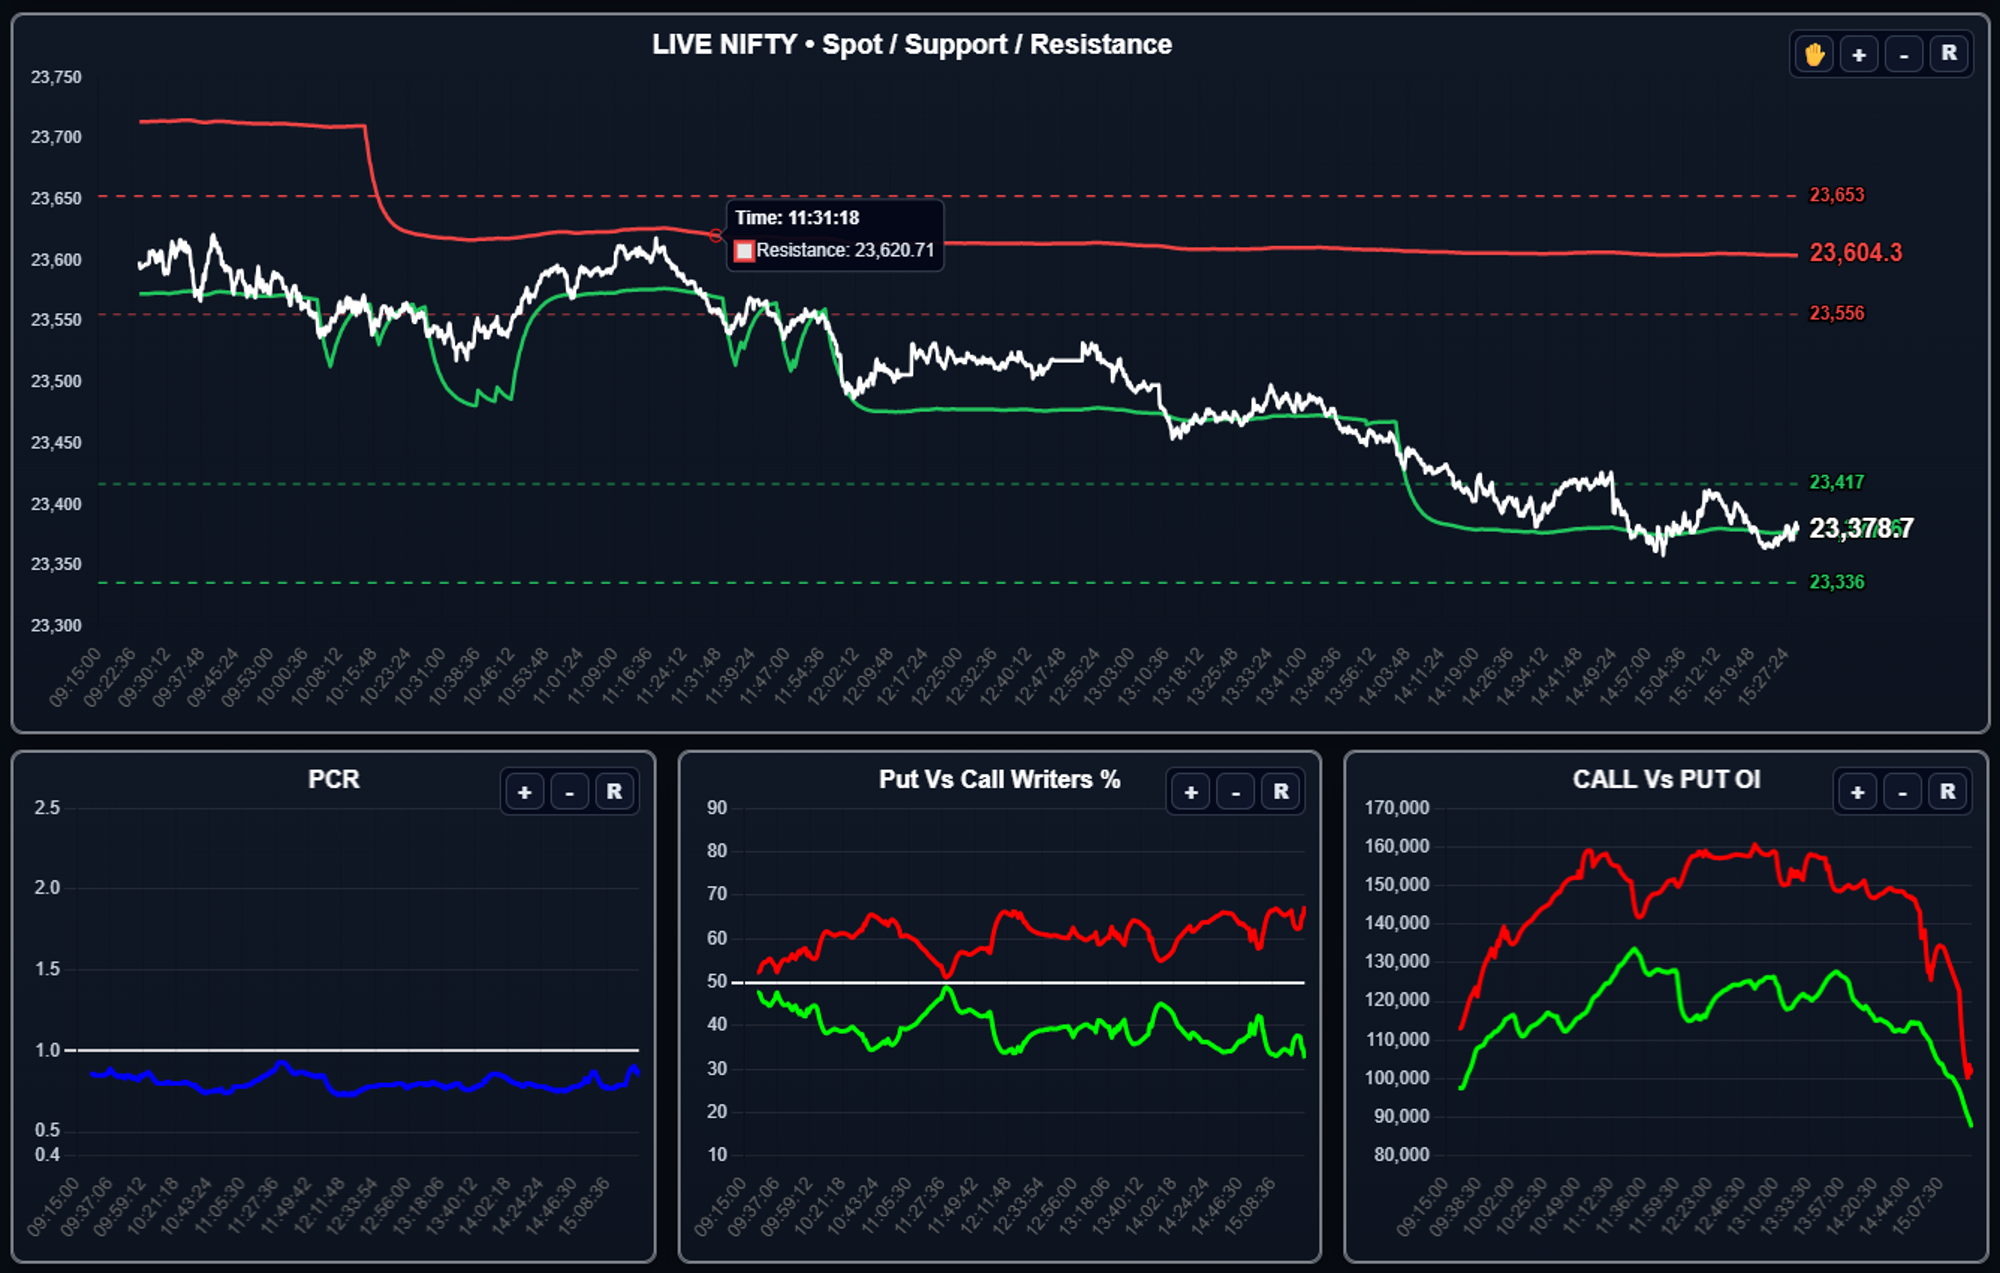This screenshot has width=2000, height=1273.
Task: Click the 09:15:00 x-axis label on NIFTY chart
Action: pyautogui.click(x=76, y=677)
